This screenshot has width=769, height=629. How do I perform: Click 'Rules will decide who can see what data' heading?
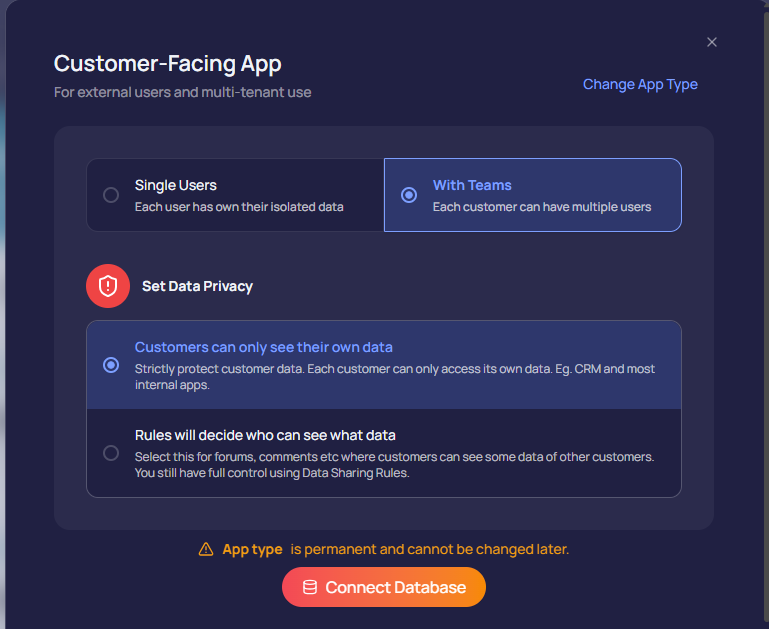click(x=265, y=435)
